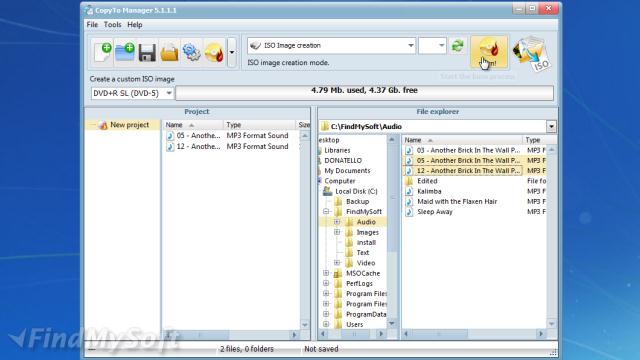Click the Images folder icon in tree
The height and width of the screenshot is (360, 640).
349,232
